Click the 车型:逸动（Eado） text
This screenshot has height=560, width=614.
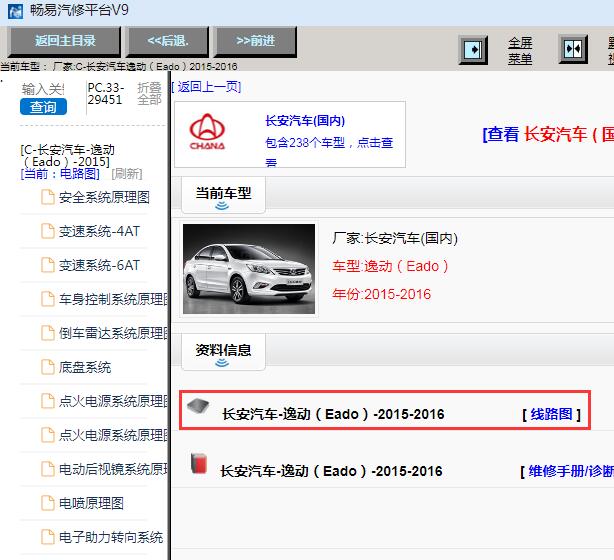pyautogui.click(x=390, y=266)
